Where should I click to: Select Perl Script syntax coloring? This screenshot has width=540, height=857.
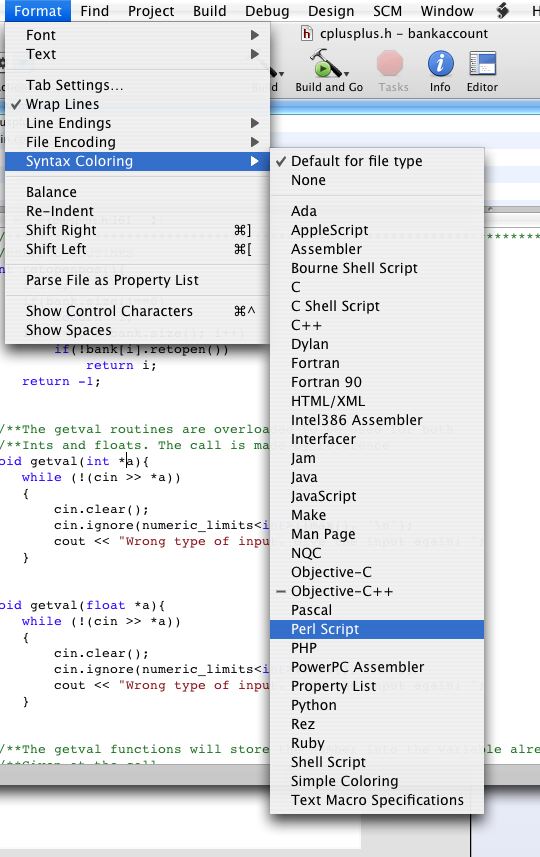coord(377,629)
